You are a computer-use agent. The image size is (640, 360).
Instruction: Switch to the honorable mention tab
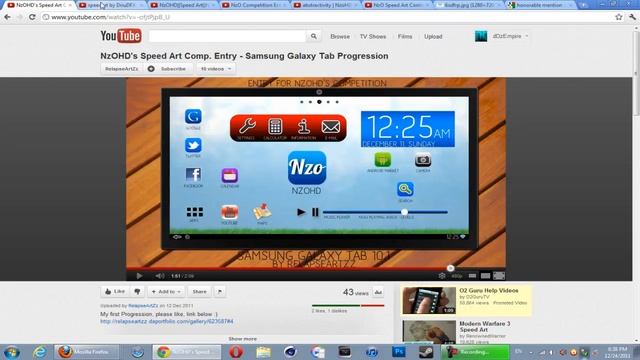click(540, 5)
